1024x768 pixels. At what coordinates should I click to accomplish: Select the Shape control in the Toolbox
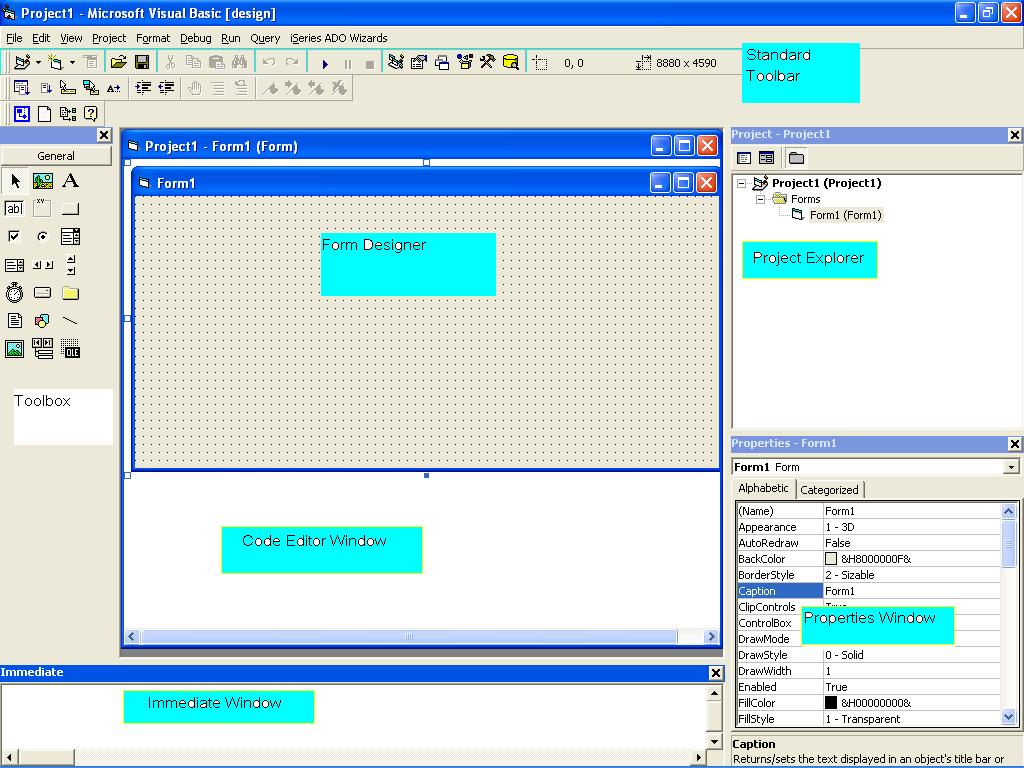coord(42,321)
